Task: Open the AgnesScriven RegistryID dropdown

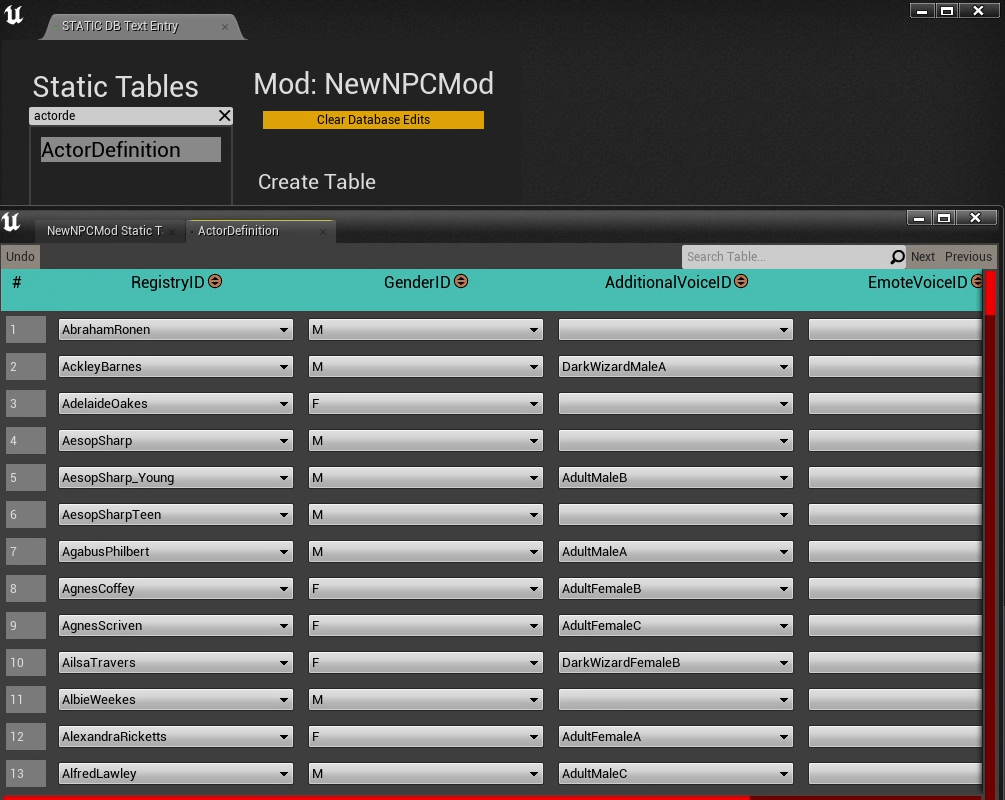Action: tap(176, 626)
